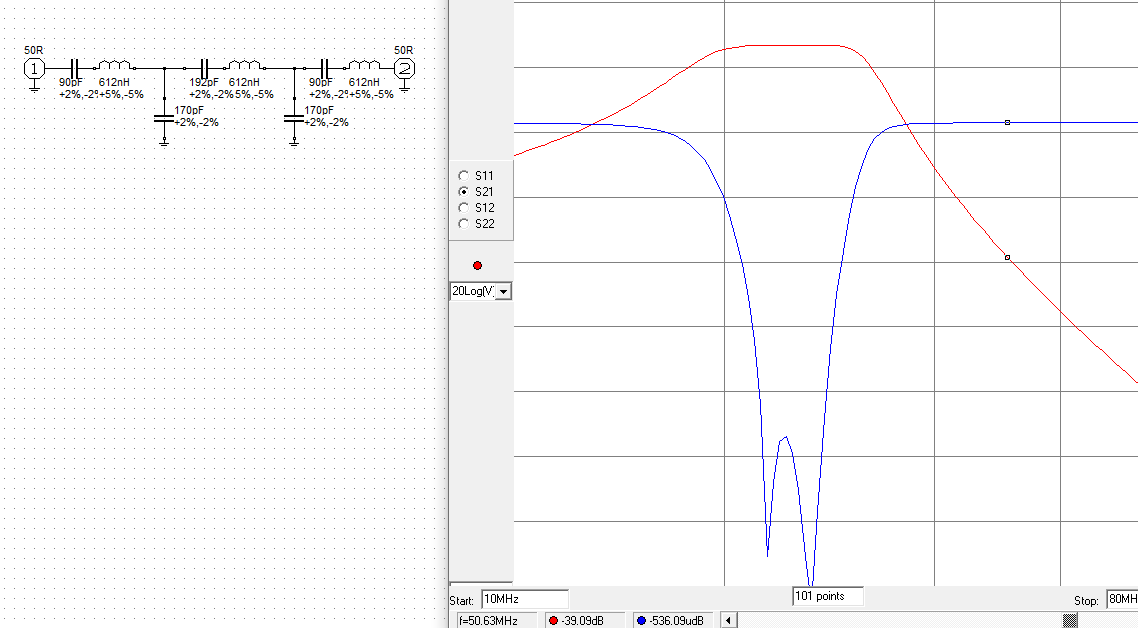This screenshot has width=1138, height=628.
Task: Select the S11 radio button
Action: (463, 175)
